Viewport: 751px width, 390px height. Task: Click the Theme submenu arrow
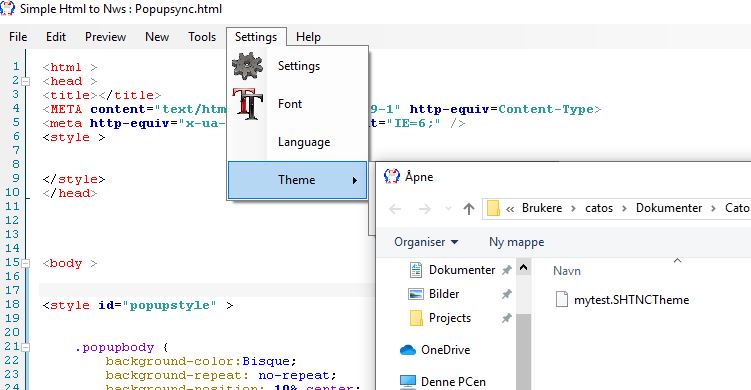pos(354,181)
